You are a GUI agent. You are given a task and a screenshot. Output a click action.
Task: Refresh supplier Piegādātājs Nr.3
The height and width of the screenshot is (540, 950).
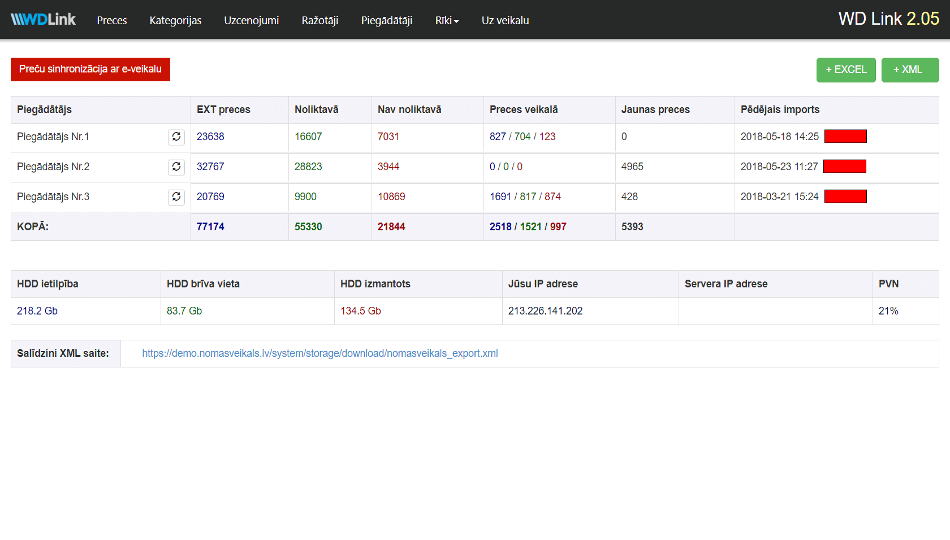pyautogui.click(x=176, y=197)
